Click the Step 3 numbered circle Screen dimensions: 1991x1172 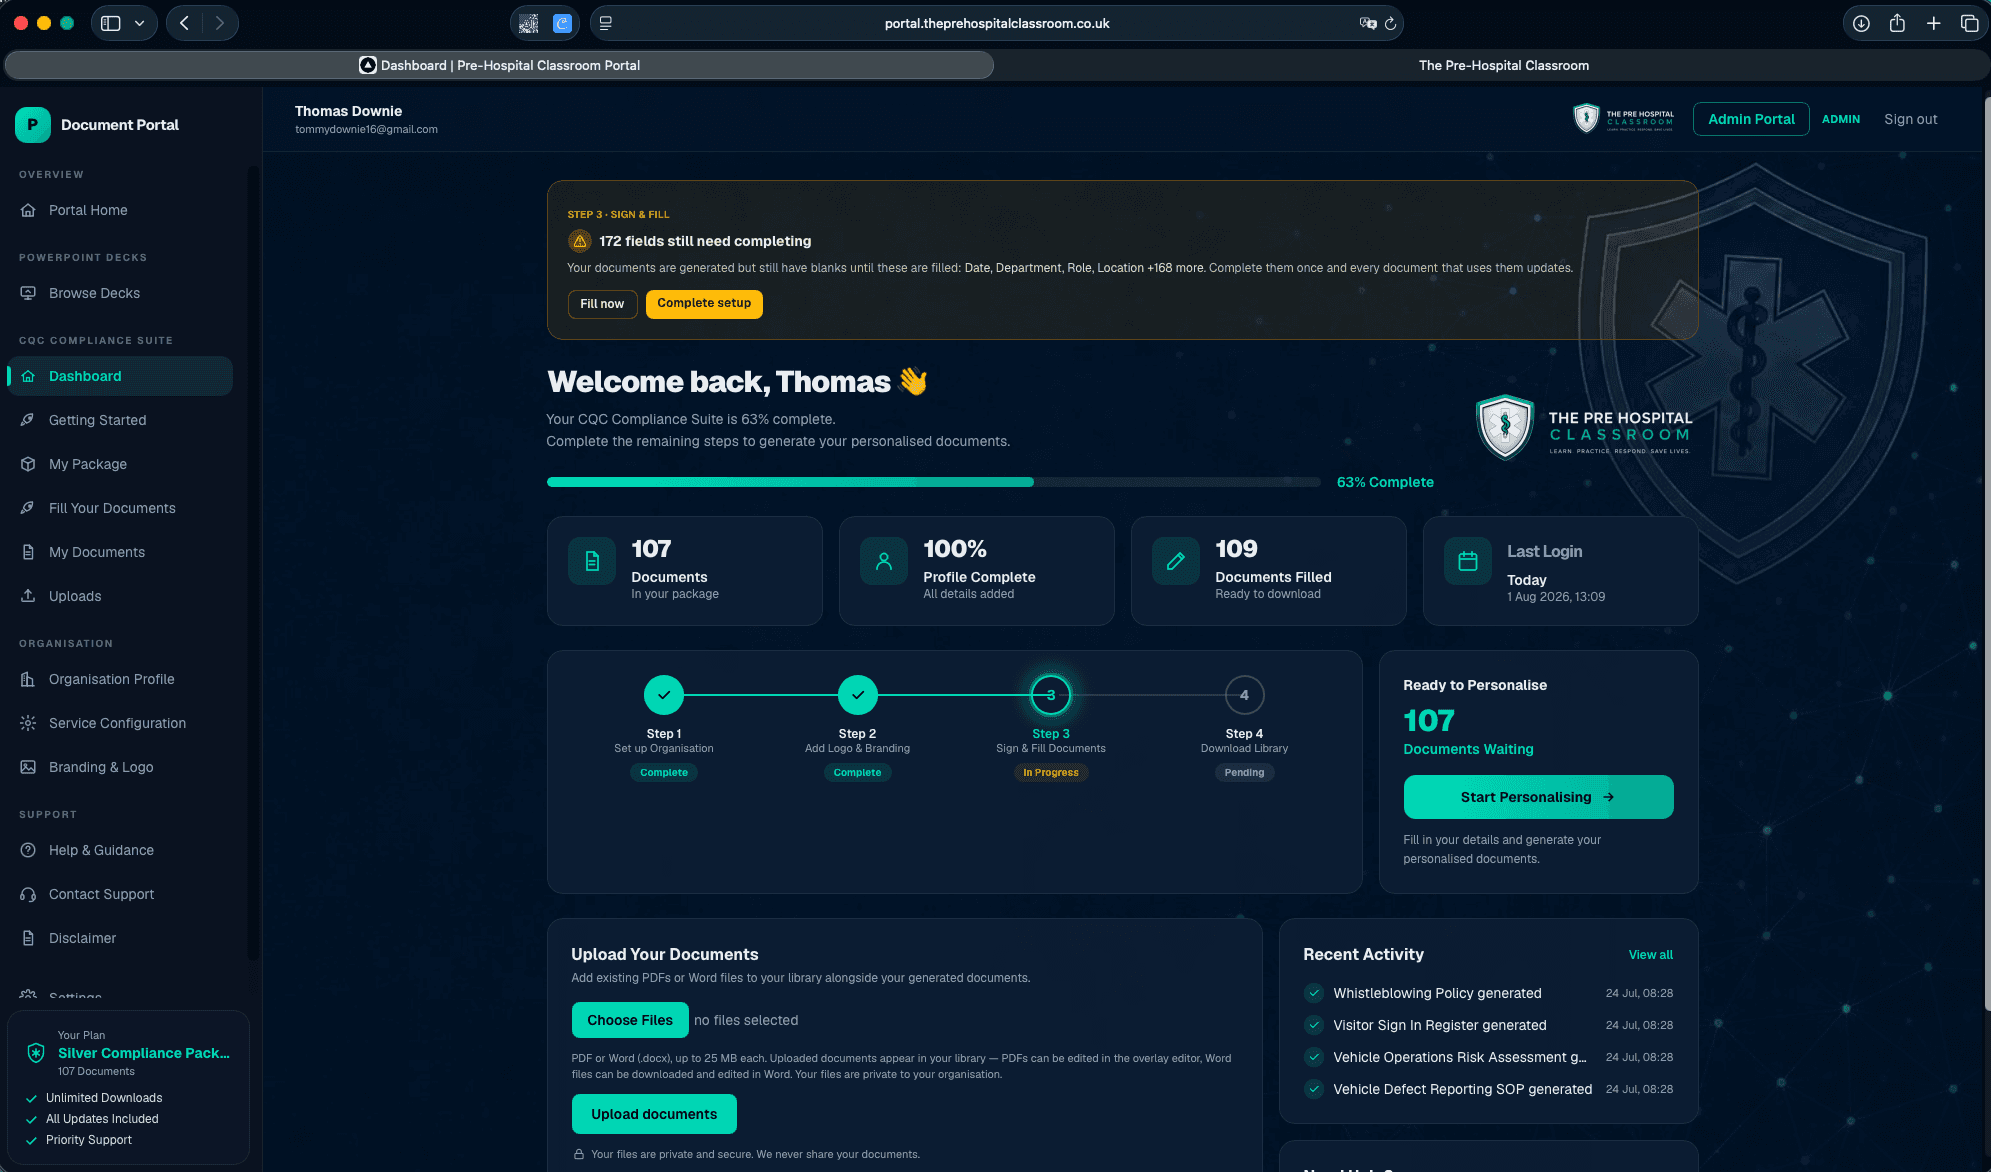[x=1051, y=695]
